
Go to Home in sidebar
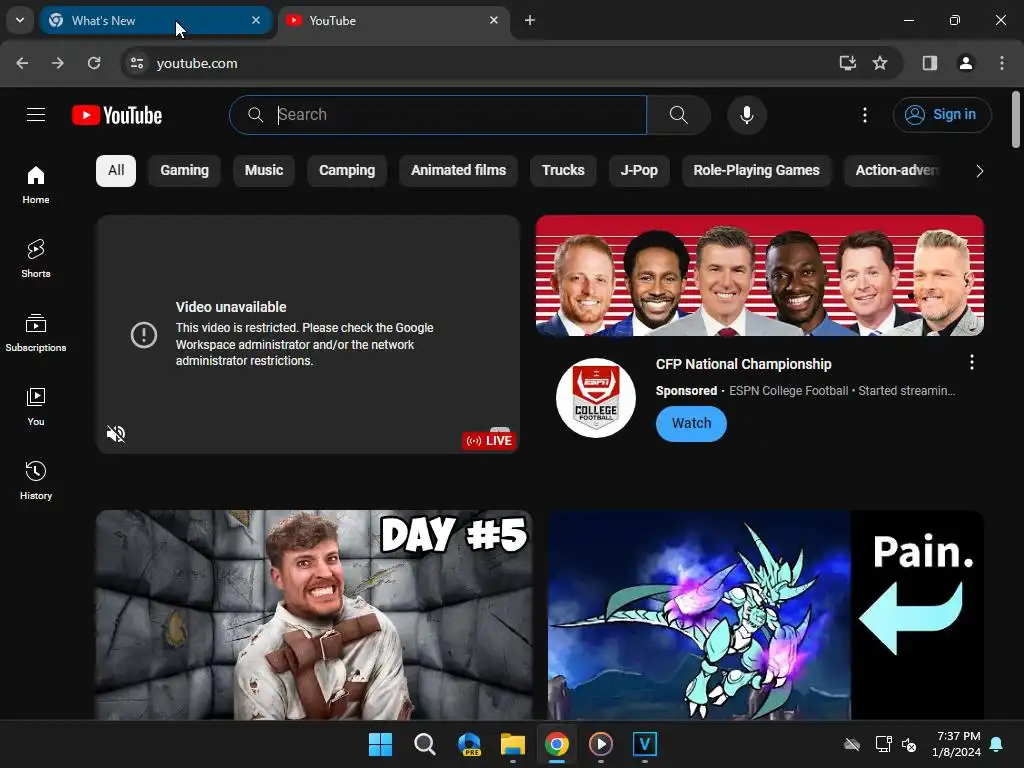[36, 184]
